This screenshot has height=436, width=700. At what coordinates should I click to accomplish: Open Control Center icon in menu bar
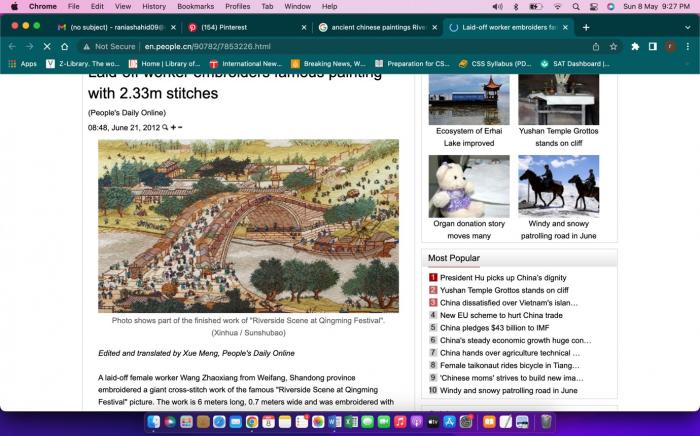tap(594, 6)
